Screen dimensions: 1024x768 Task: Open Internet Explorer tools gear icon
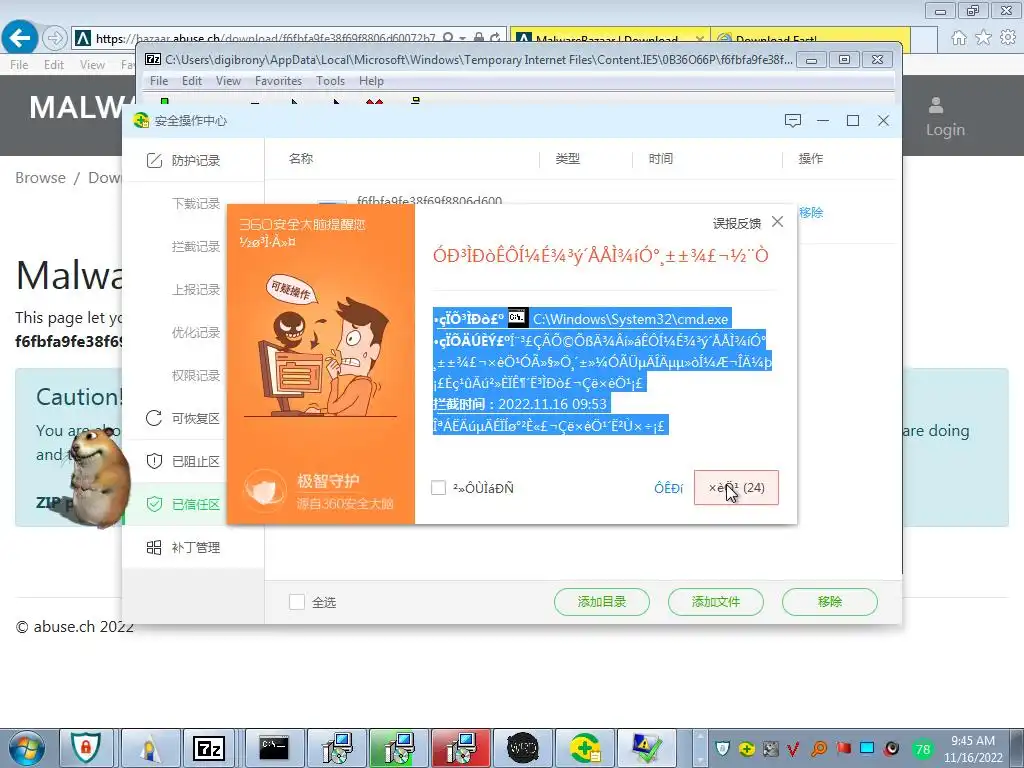pos(1008,38)
